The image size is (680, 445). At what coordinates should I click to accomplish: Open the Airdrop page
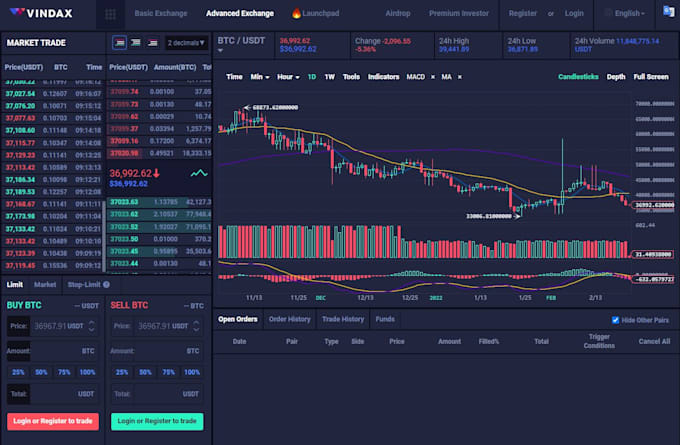click(398, 13)
